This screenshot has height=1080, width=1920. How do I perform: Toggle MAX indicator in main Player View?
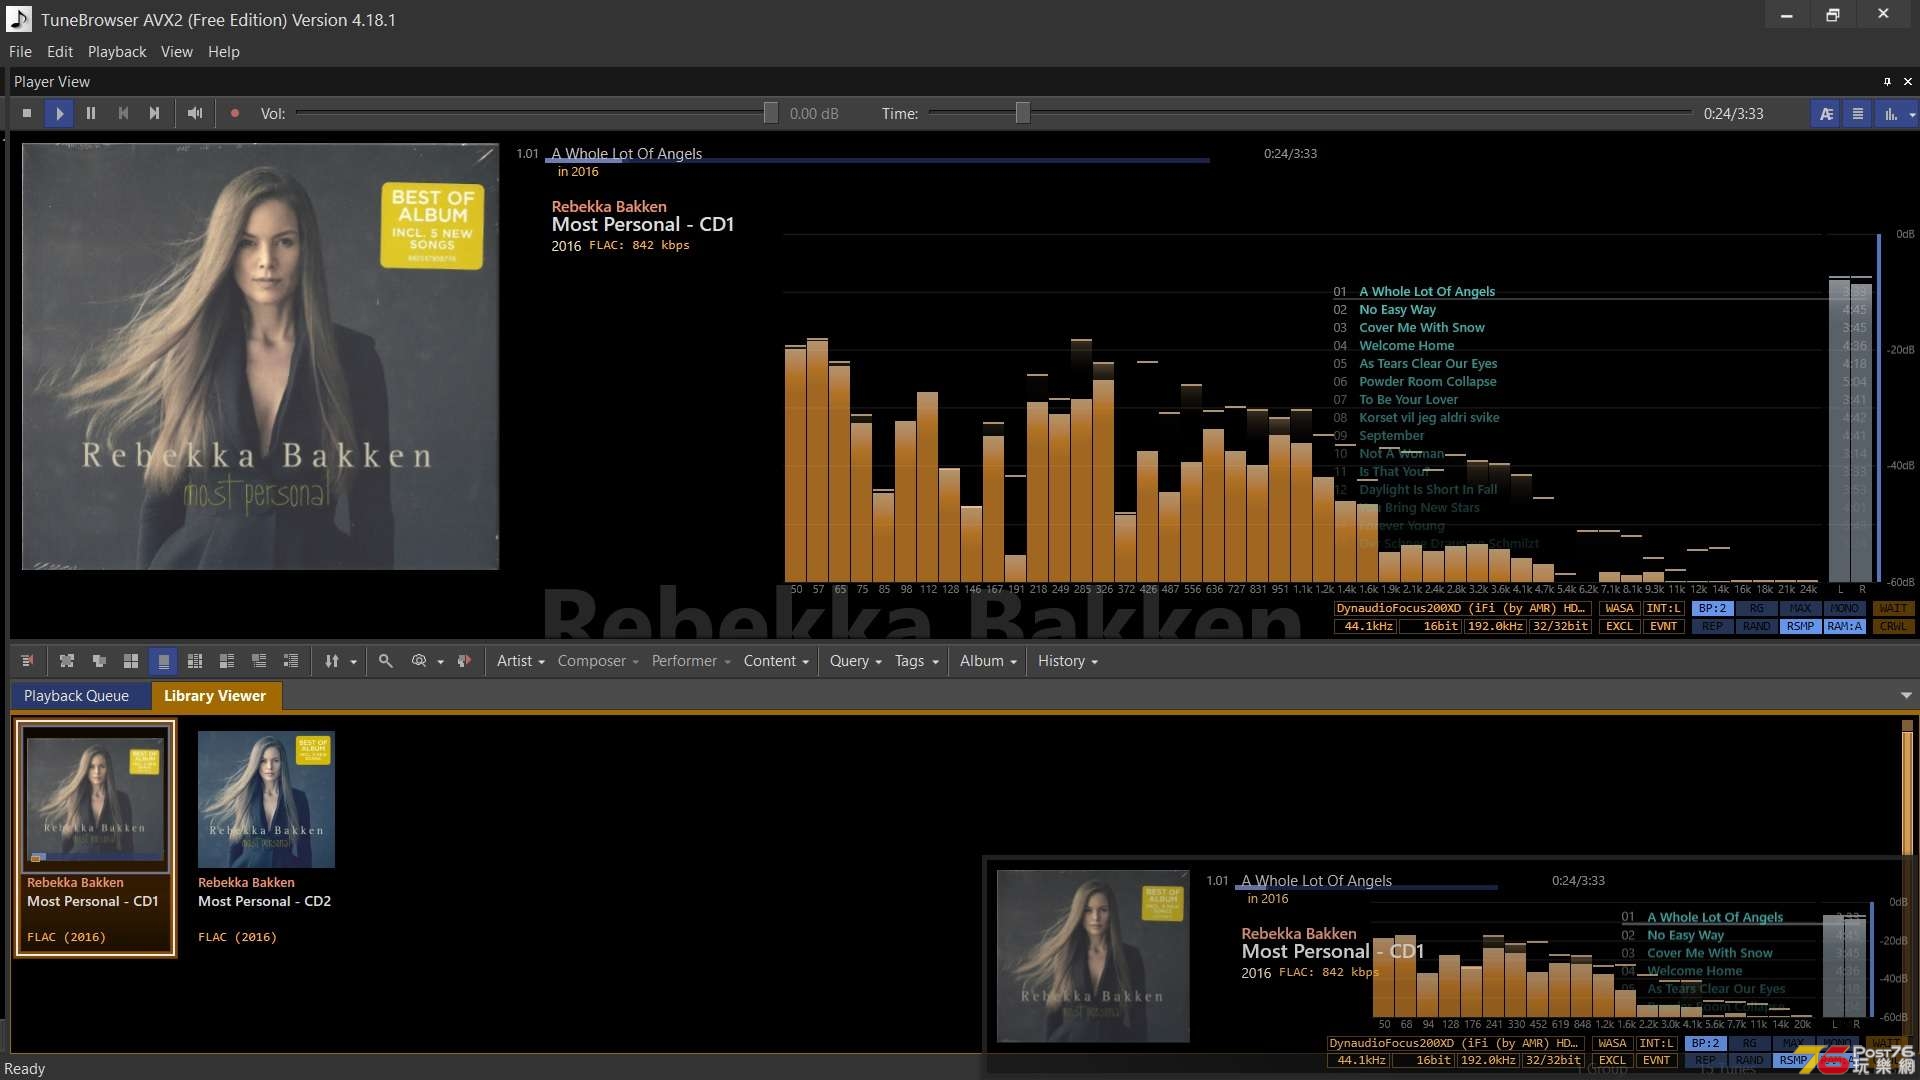[x=1800, y=608]
